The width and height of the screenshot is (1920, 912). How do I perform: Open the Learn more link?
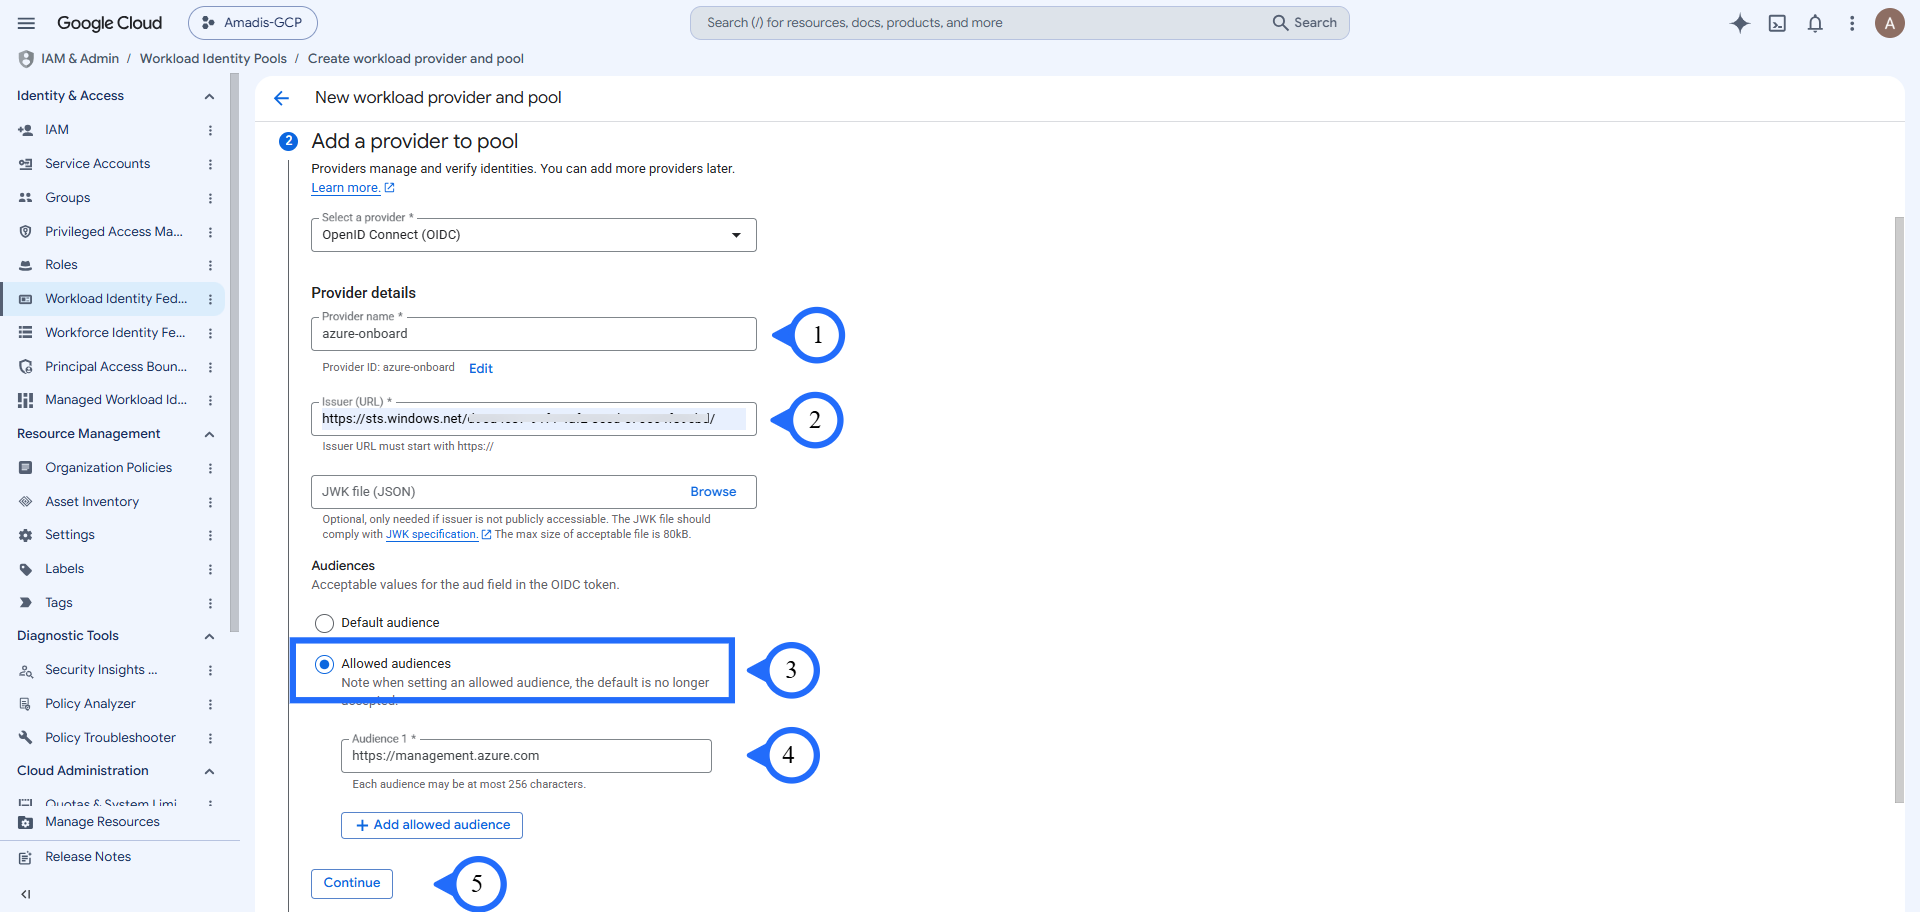[353, 188]
